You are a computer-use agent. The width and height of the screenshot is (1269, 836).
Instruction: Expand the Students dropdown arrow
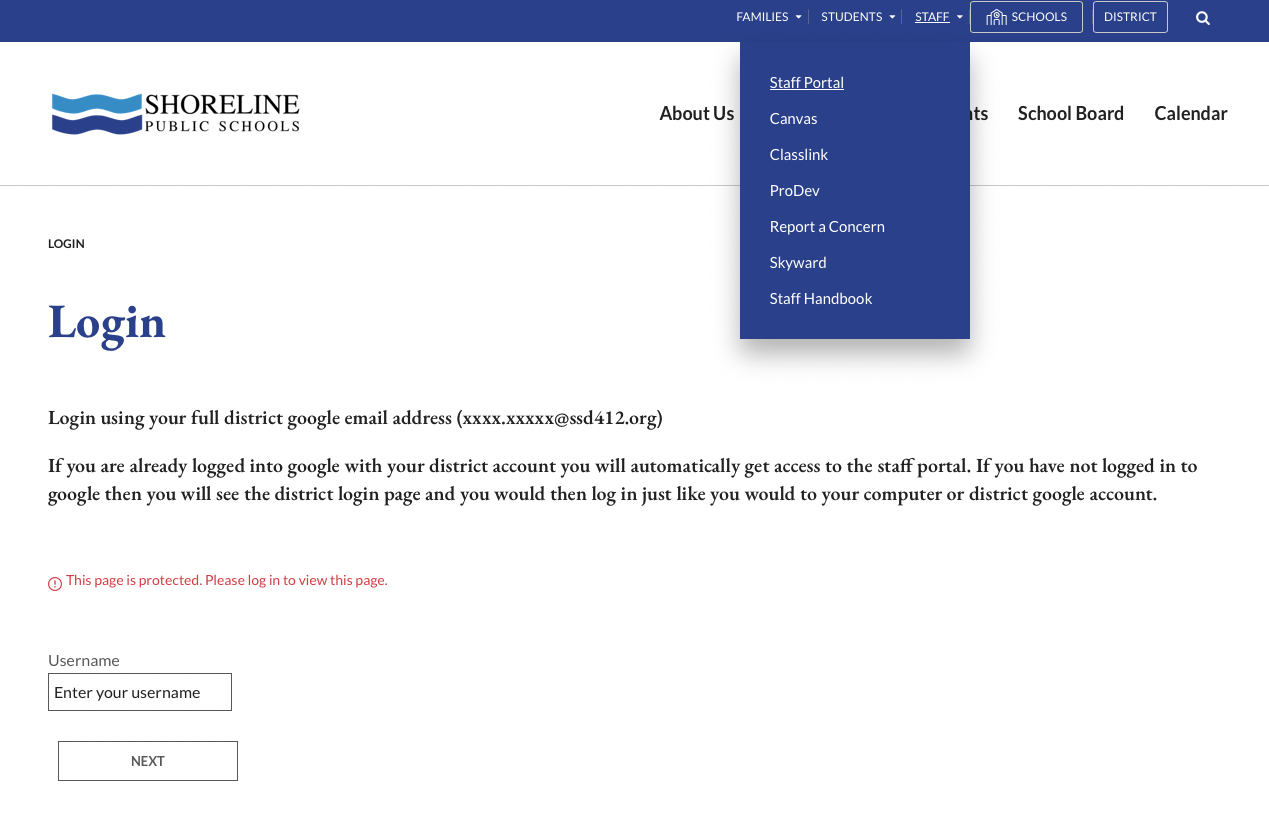892,17
